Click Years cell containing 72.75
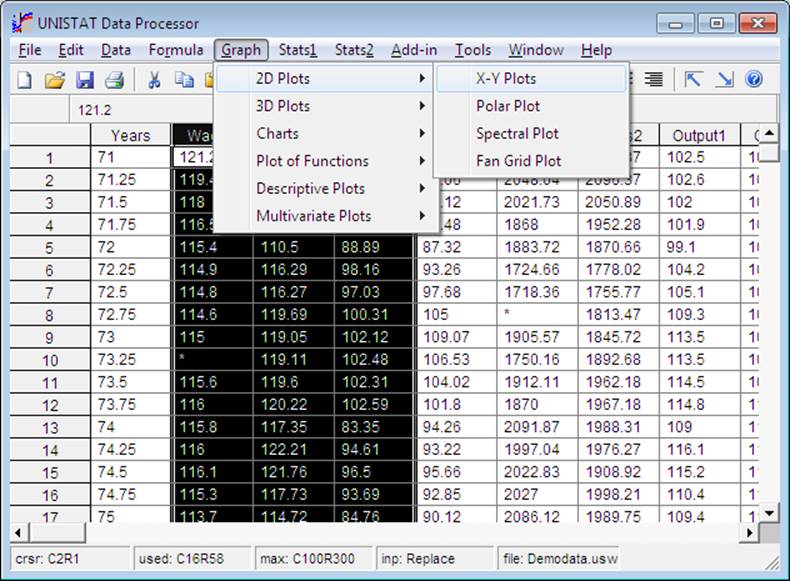The image size is (790, 581). pyautogui.click(x=131, y=315)
